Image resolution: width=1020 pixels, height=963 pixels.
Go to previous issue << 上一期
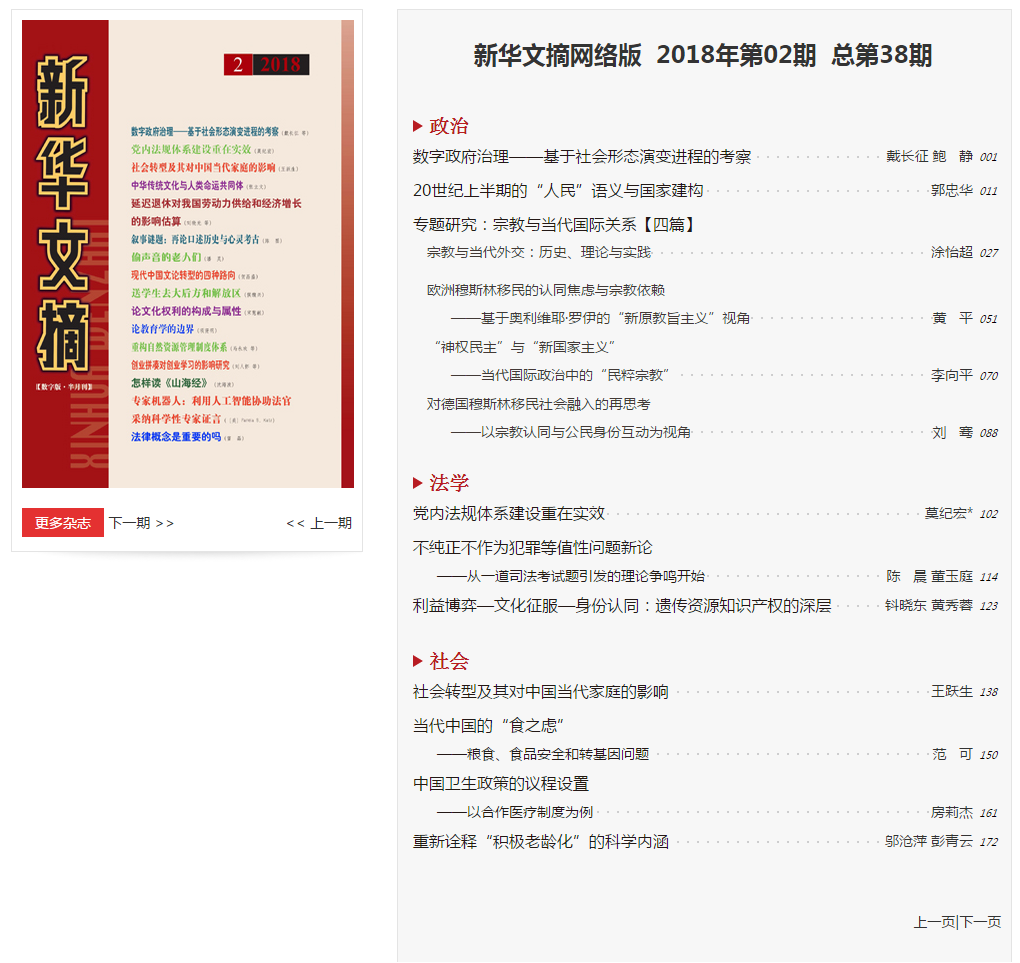pyautogui.click(x=319, y=523)
